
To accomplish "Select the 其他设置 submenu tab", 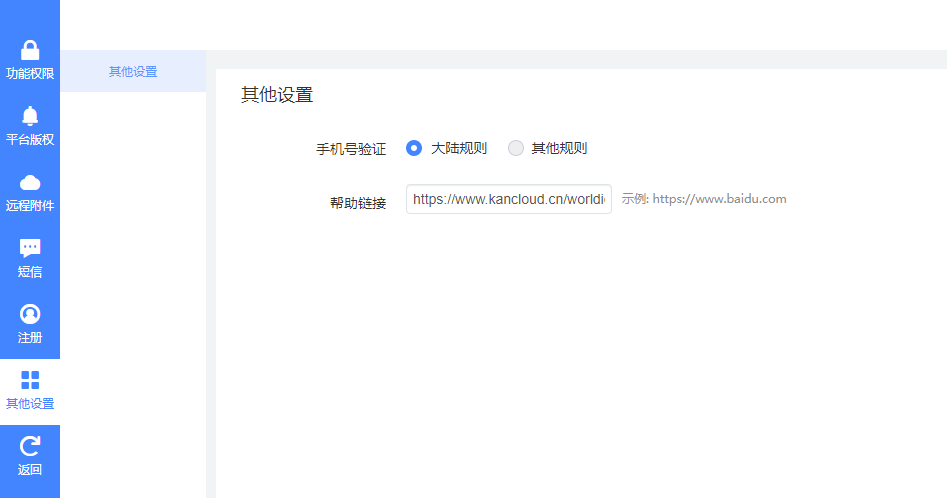I will (x=133, y=71).
